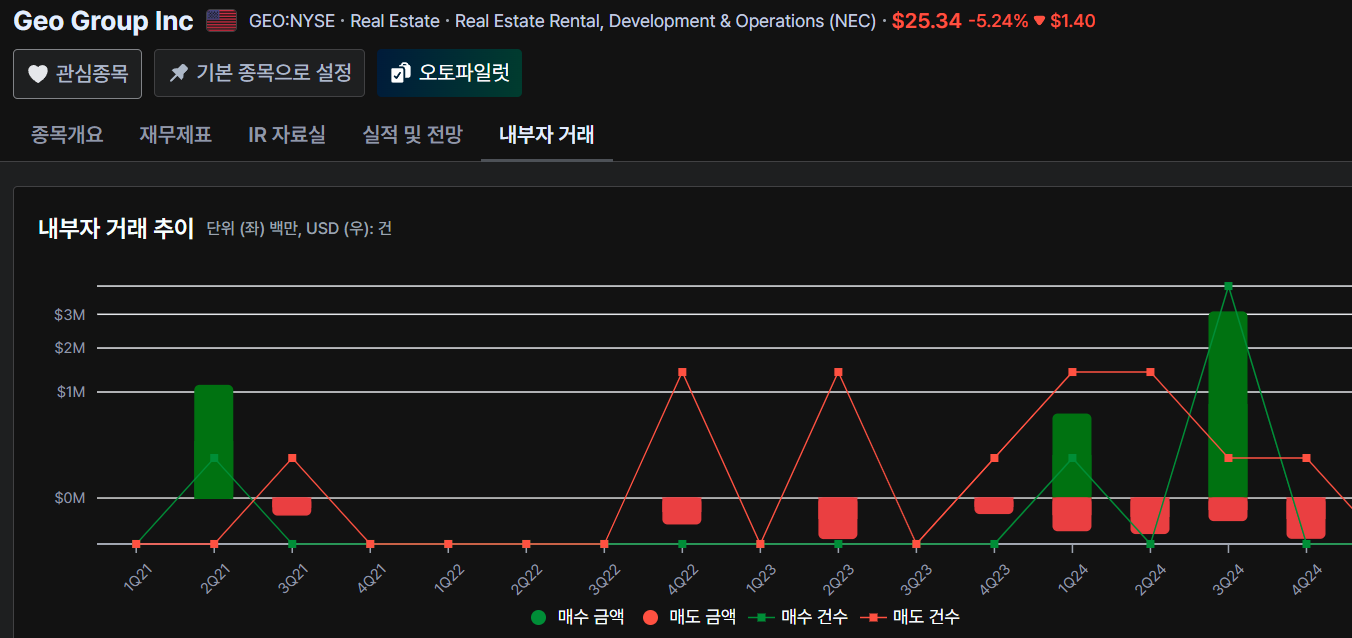The width and height of the screenshot is (1352, 638).
Task: Hide the 매도 건수 line series
Action: [x=914, y=617]
